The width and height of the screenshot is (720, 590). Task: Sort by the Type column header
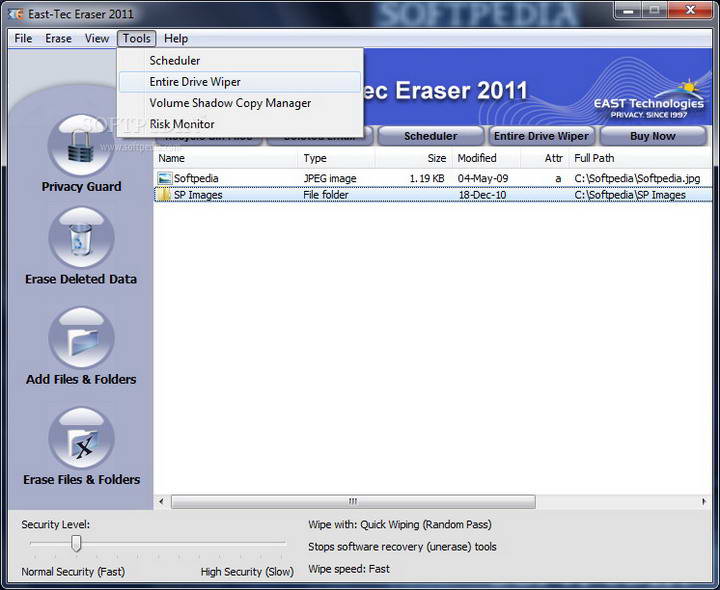[336, 158]
